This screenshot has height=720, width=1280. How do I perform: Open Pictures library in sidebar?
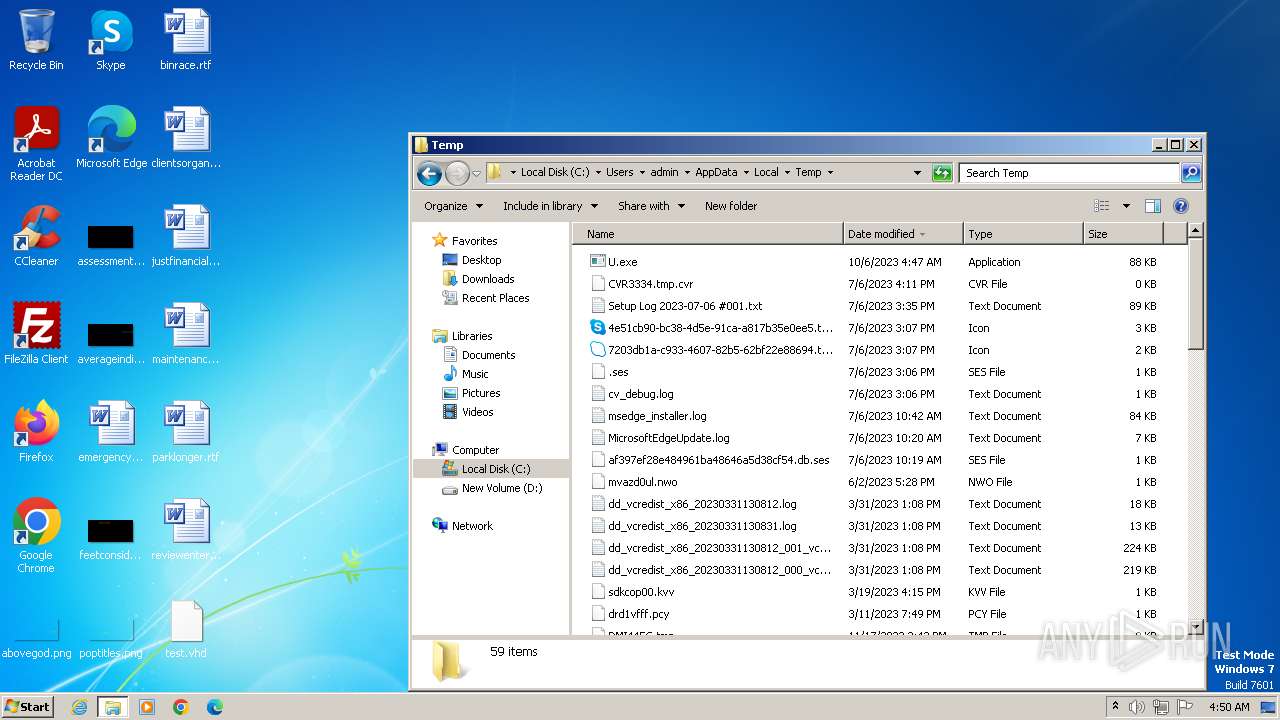pos(480,393)
